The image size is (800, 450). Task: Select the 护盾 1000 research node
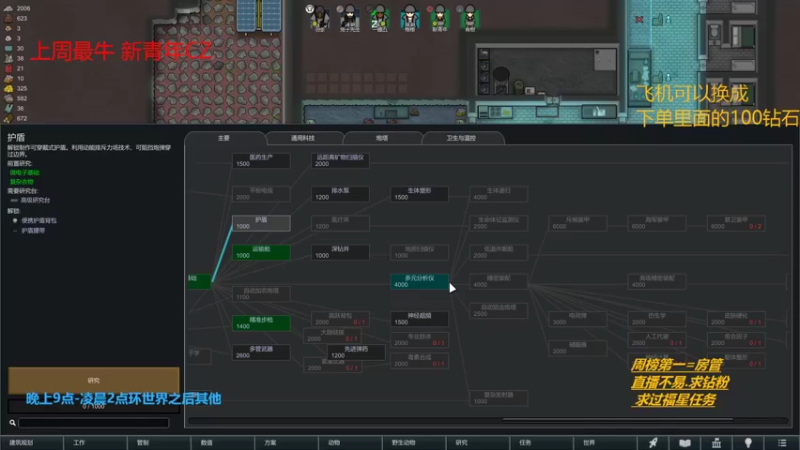tap(261, 223)
